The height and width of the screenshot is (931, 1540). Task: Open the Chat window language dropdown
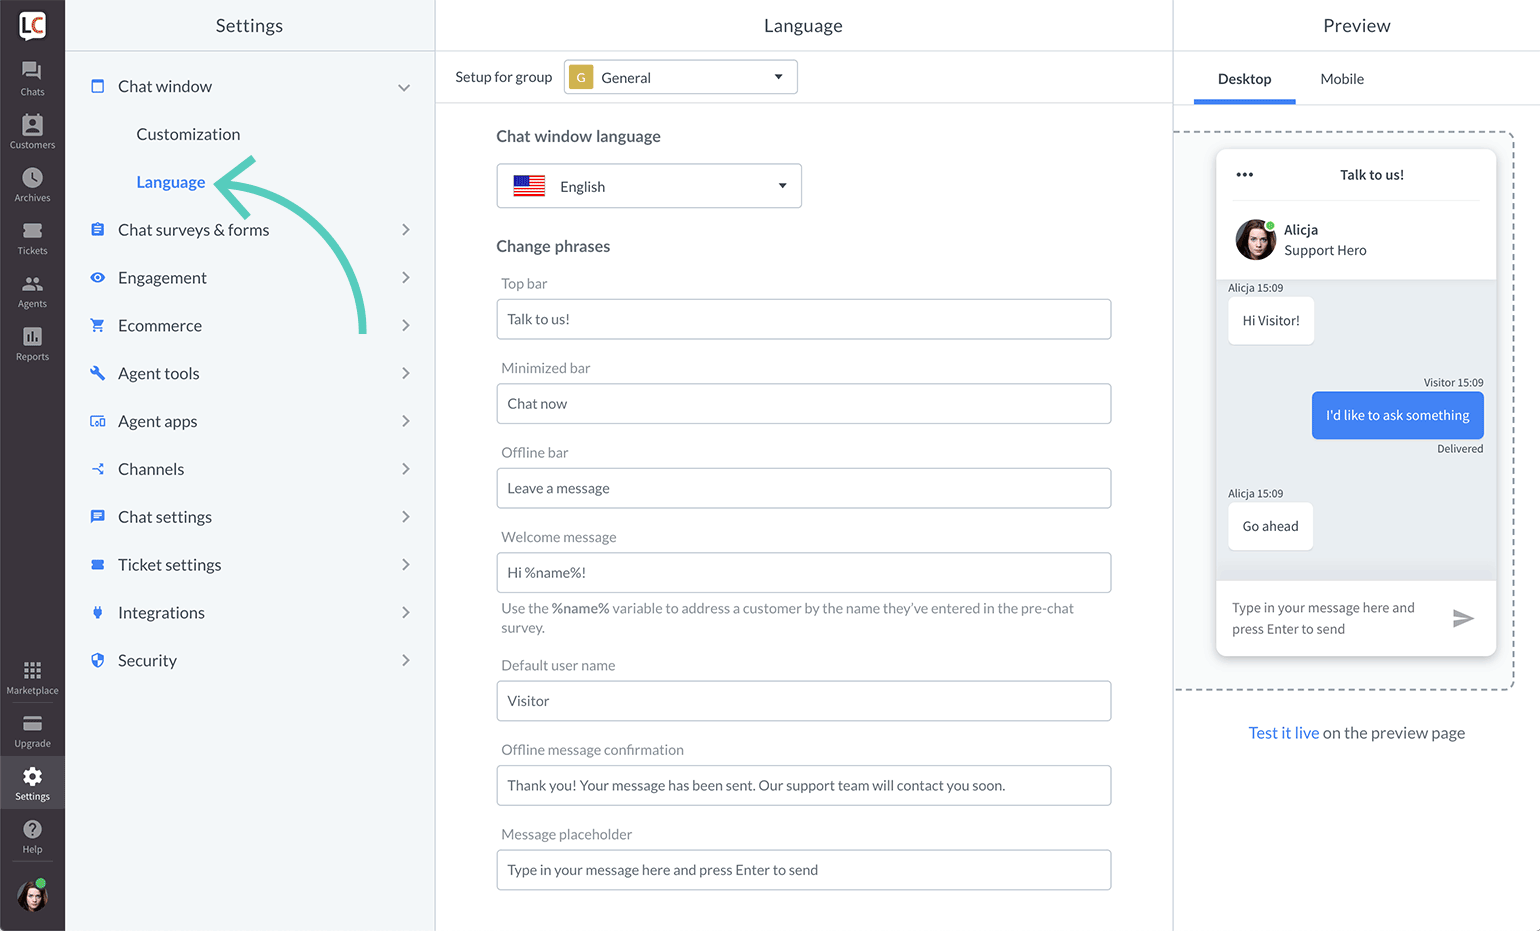(x=649, y=186)
